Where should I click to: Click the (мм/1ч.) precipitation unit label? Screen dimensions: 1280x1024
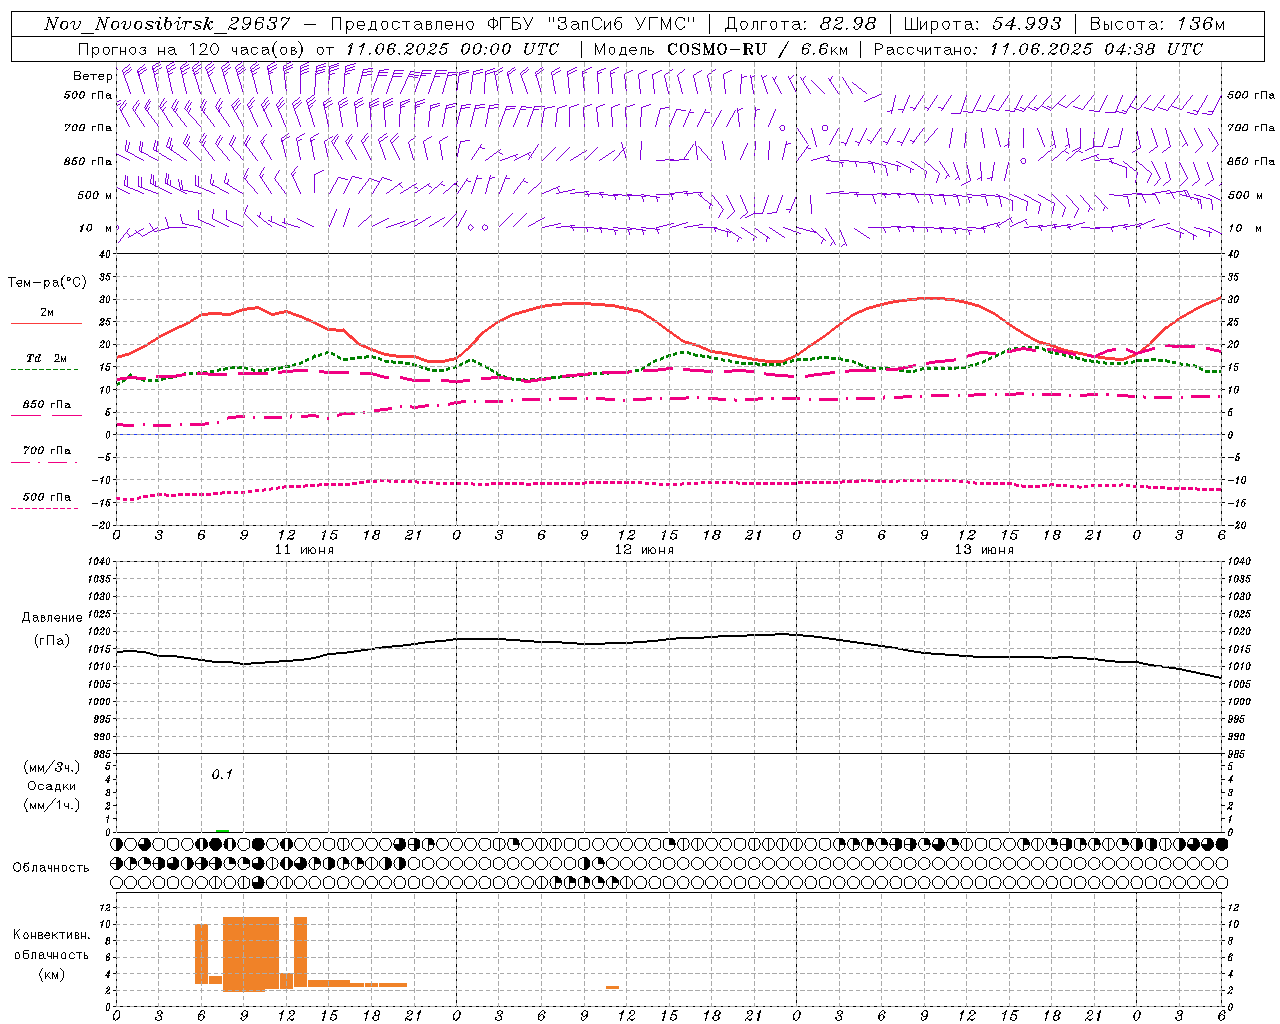pyautogui.click(x=51, y=805)
